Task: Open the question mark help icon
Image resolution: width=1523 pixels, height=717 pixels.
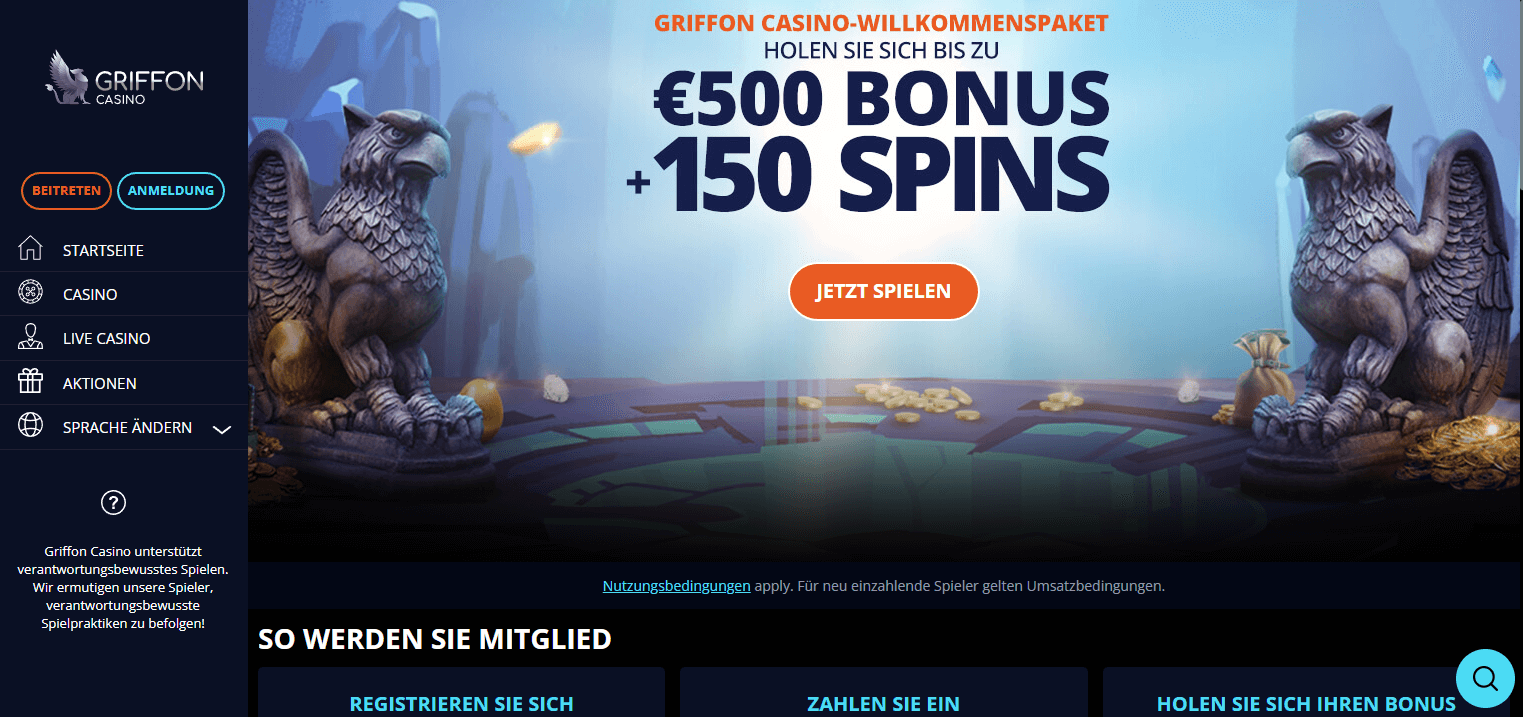Action: point(114,503)
